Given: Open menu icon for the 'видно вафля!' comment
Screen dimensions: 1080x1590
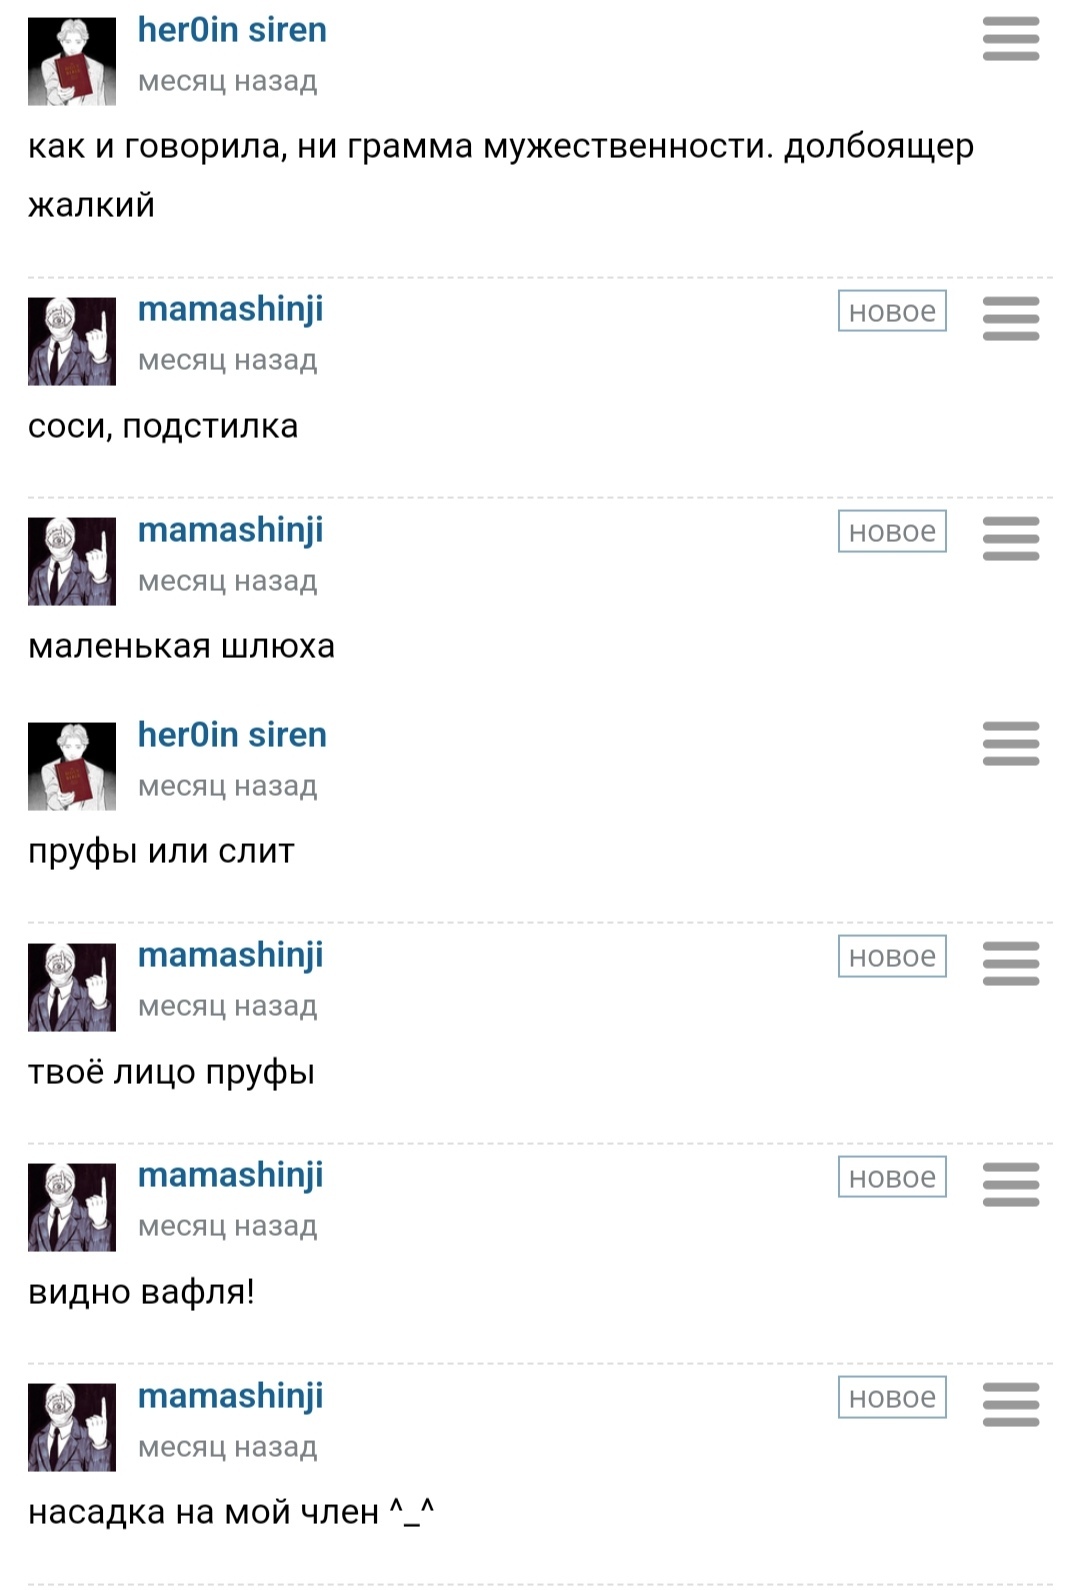Looking at the screenshot, I should (1011, 1184).
